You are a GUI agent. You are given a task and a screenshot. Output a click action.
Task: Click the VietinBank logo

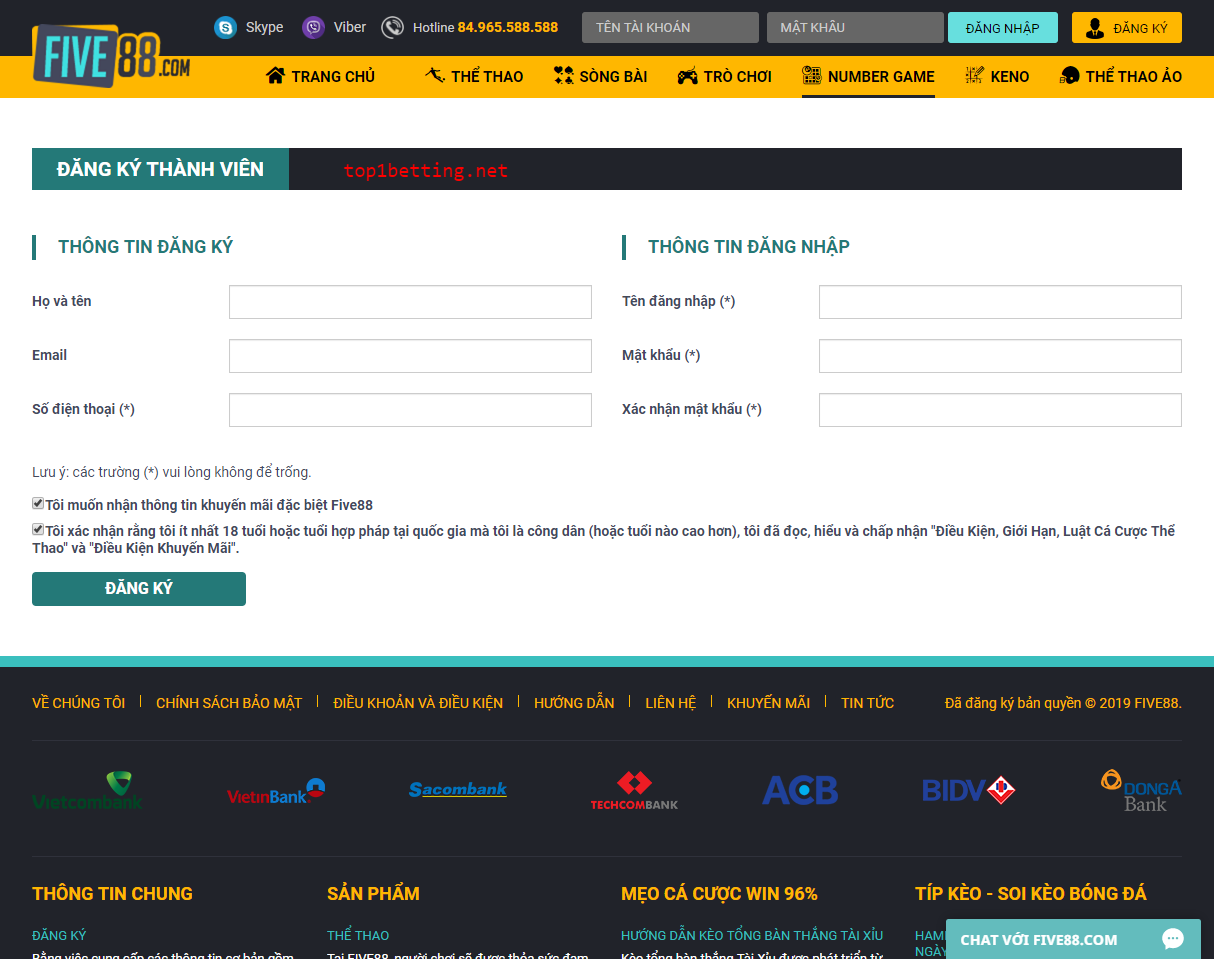[277, 791]
